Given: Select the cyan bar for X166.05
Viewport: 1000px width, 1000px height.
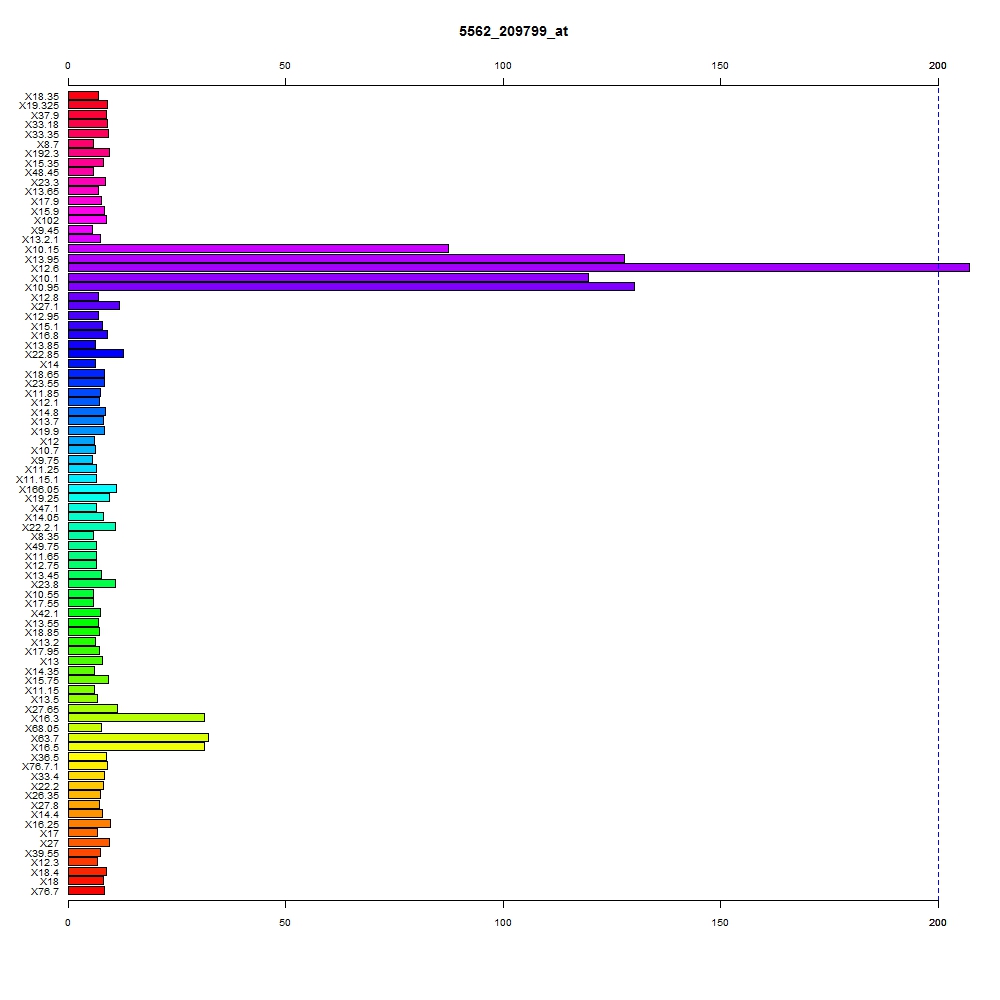Looking at the screenshot, I should [92, 489].
